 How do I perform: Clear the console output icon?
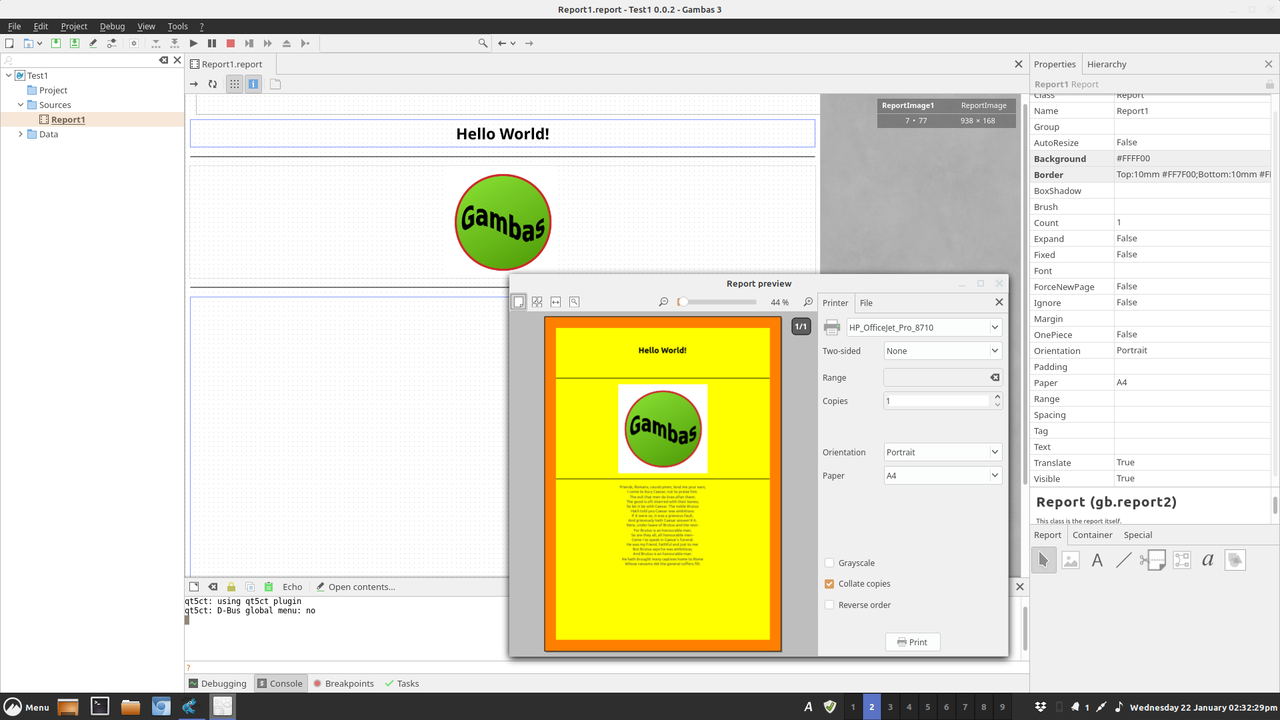click(x=213, y=587)
